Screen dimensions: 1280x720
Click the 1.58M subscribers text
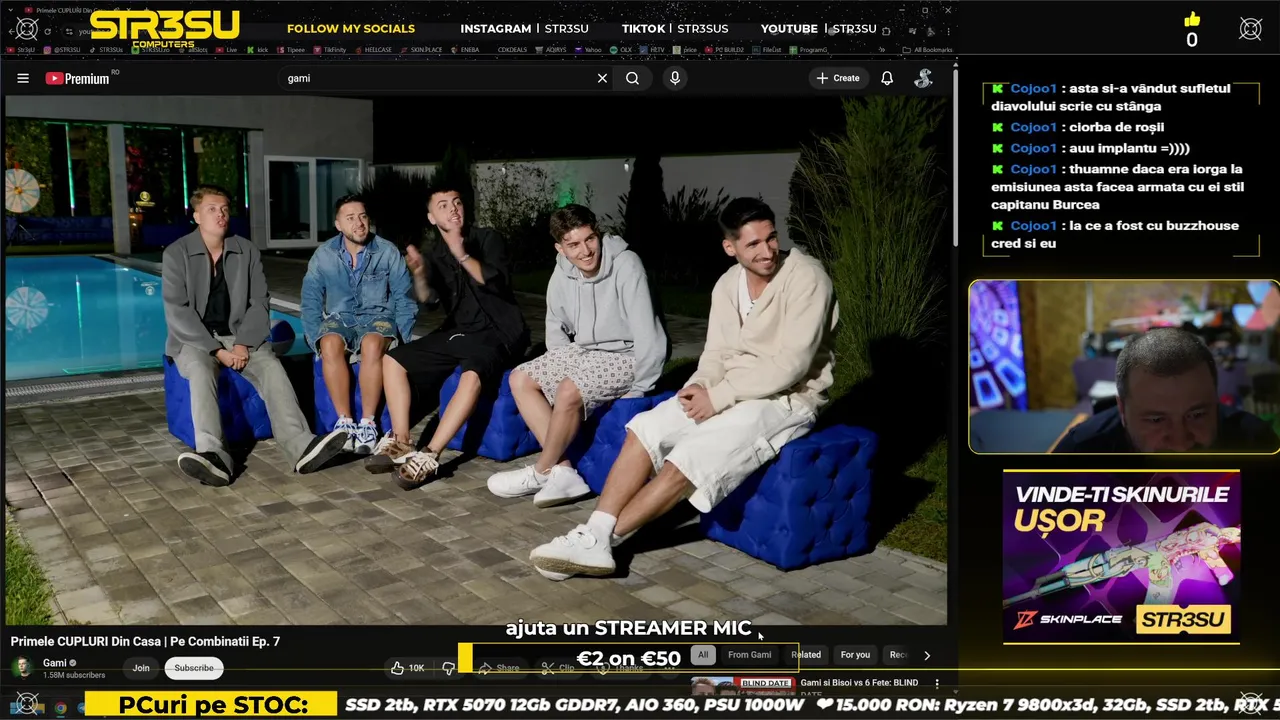pyautogui.click(x=74, y=675)
